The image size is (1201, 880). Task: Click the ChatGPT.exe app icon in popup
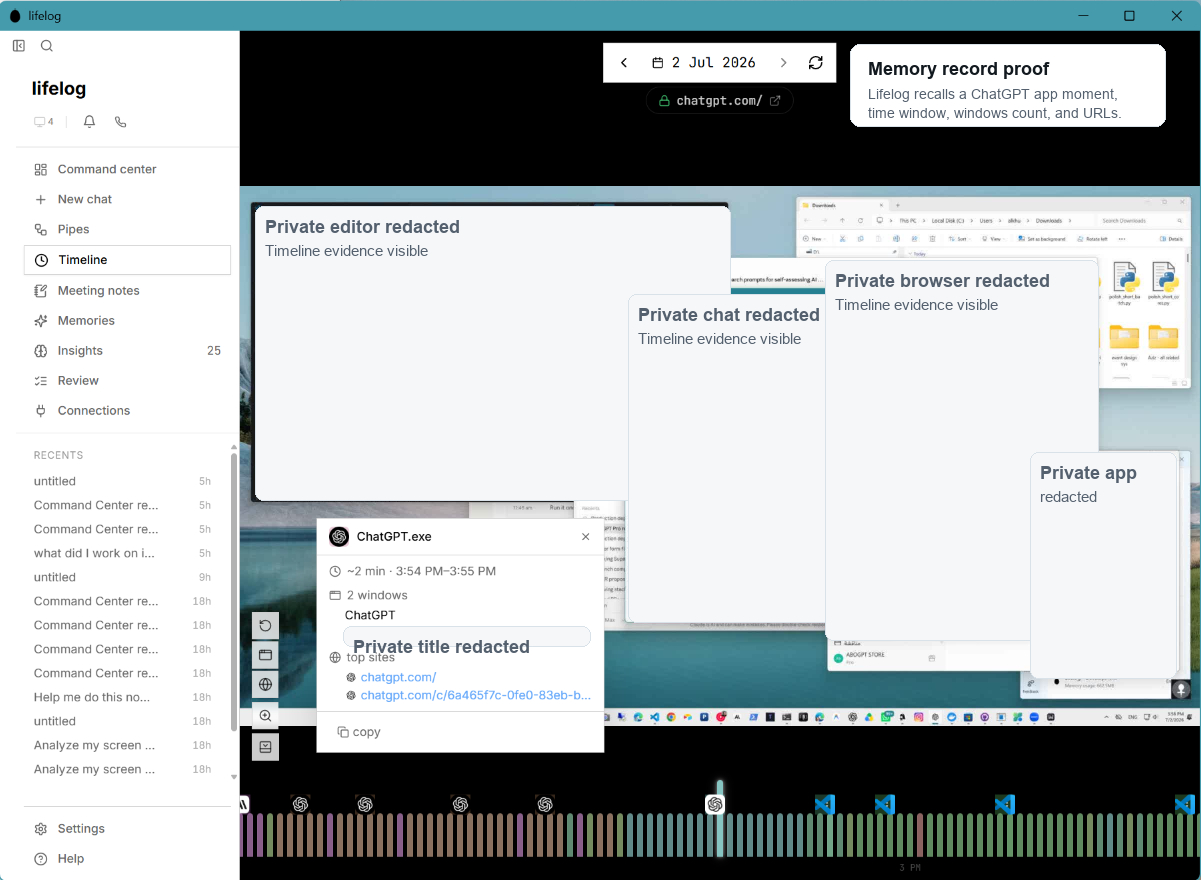point(339,537)
